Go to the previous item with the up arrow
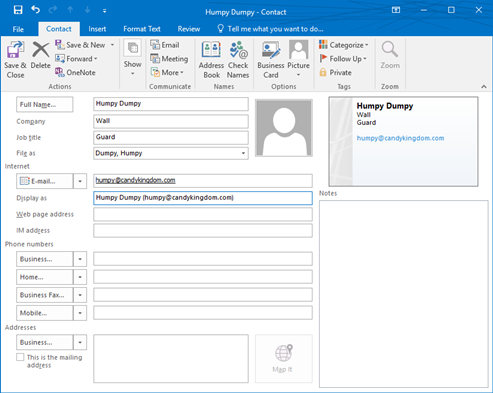 [x=70, y=10]
